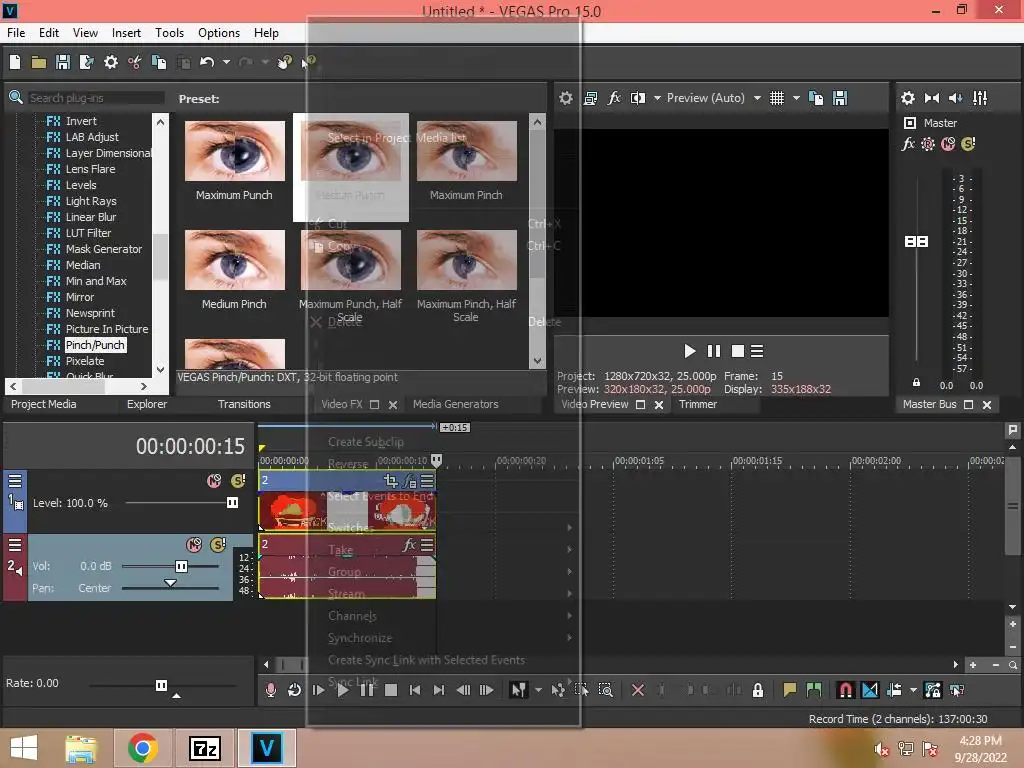Pause the Video Preview

[714, 351]
